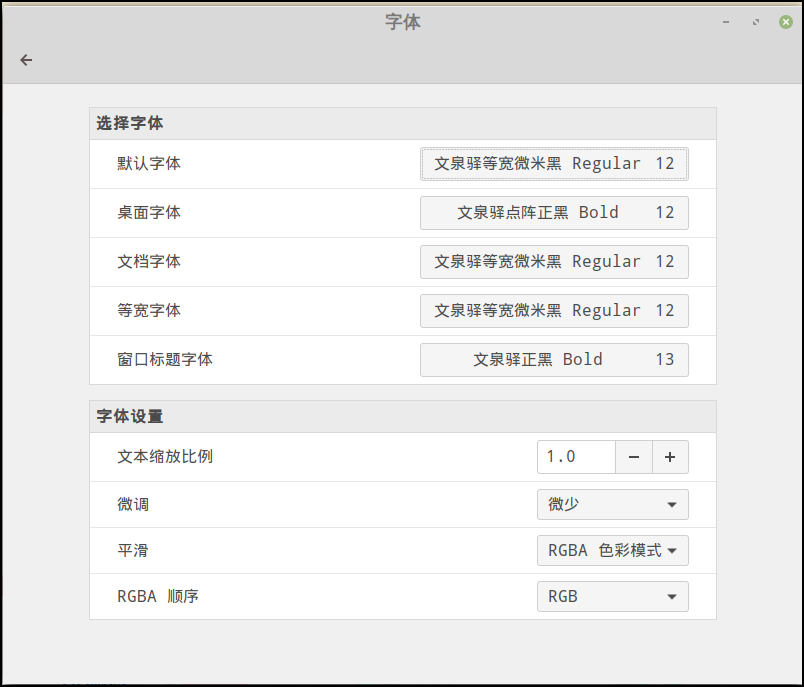Click the 等宽字体 font button
The width and height of the screenshot is (804, 687).
(554, 310)
